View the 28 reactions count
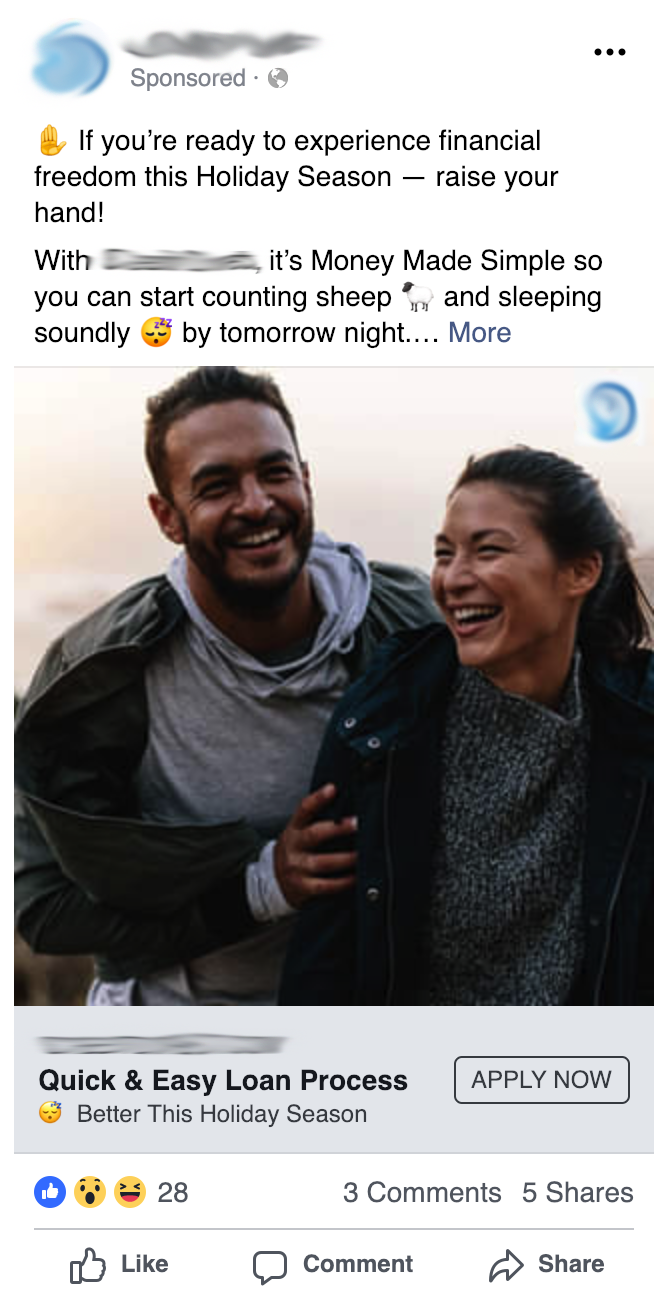 click(173, 1192)
